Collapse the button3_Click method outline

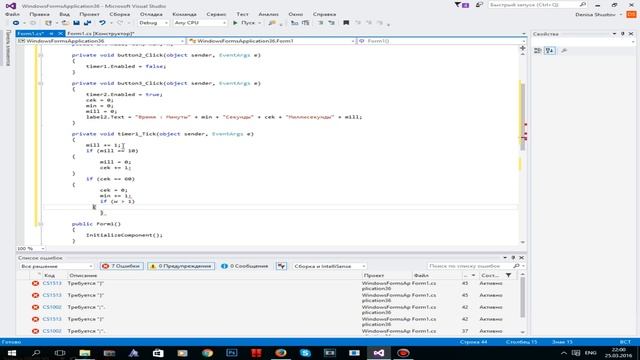click(40, 83)
